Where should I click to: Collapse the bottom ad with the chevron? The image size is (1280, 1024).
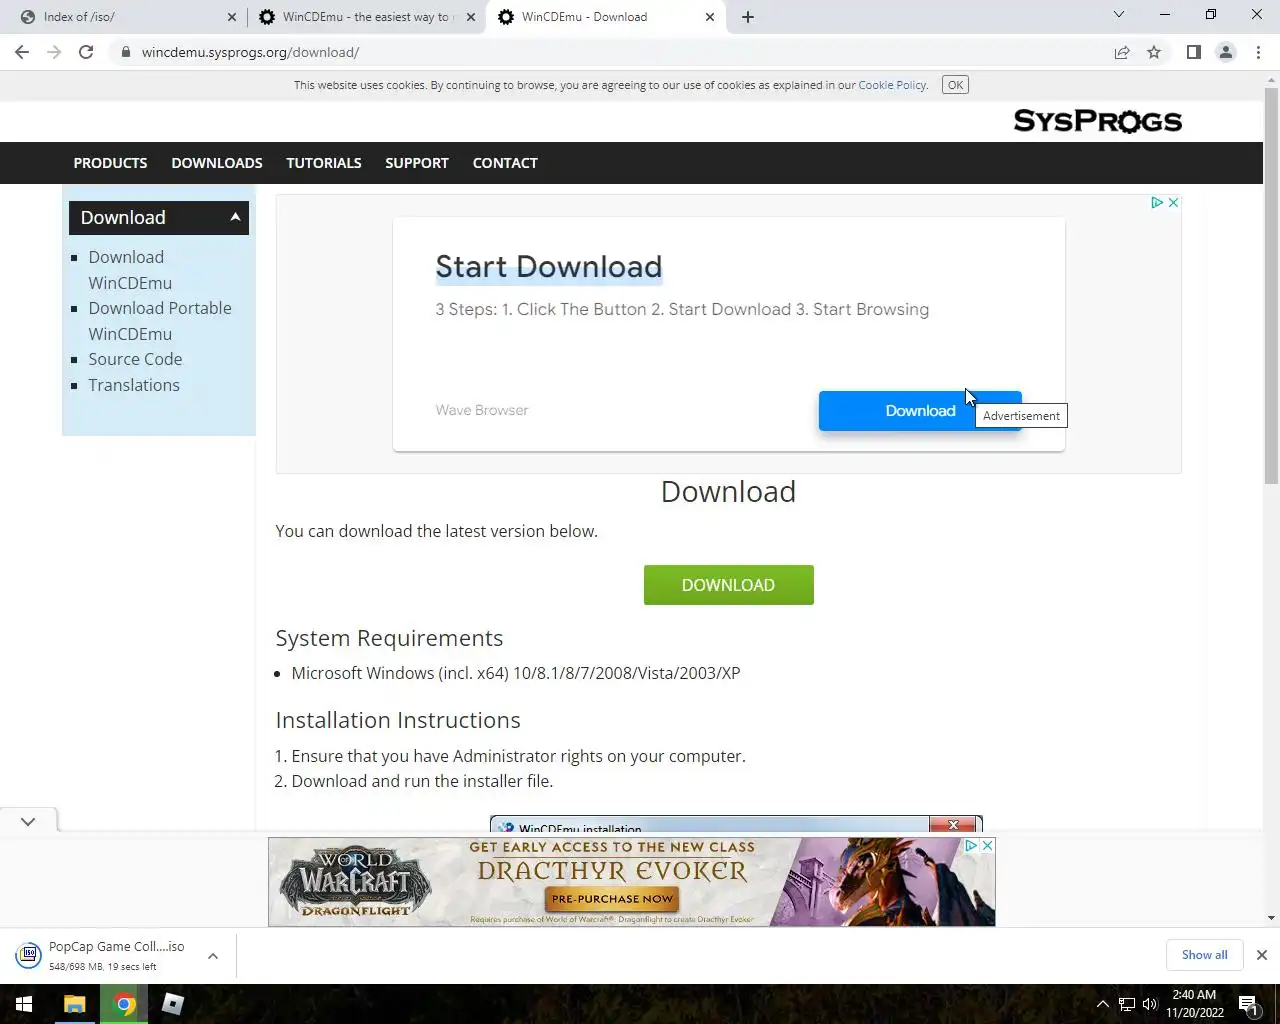[28, 821]
